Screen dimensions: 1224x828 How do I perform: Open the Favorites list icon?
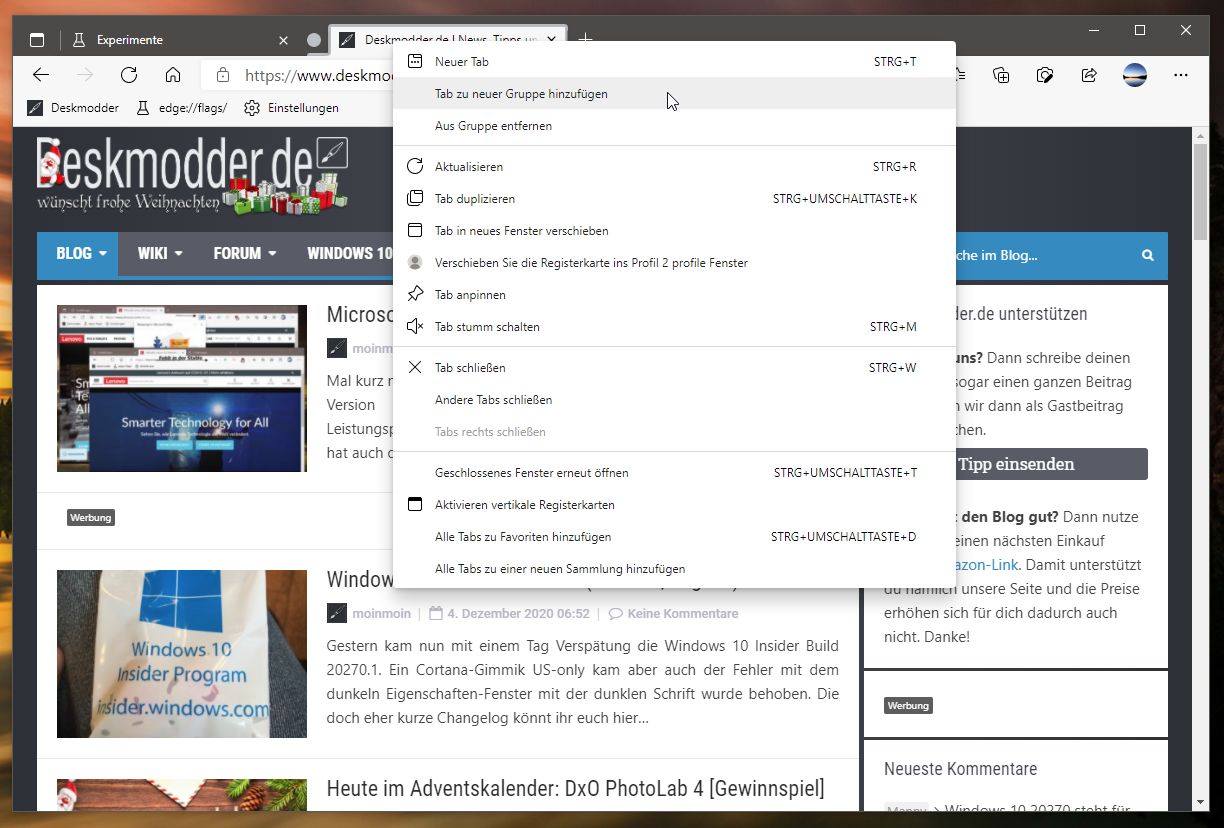(x=961, y=75)
